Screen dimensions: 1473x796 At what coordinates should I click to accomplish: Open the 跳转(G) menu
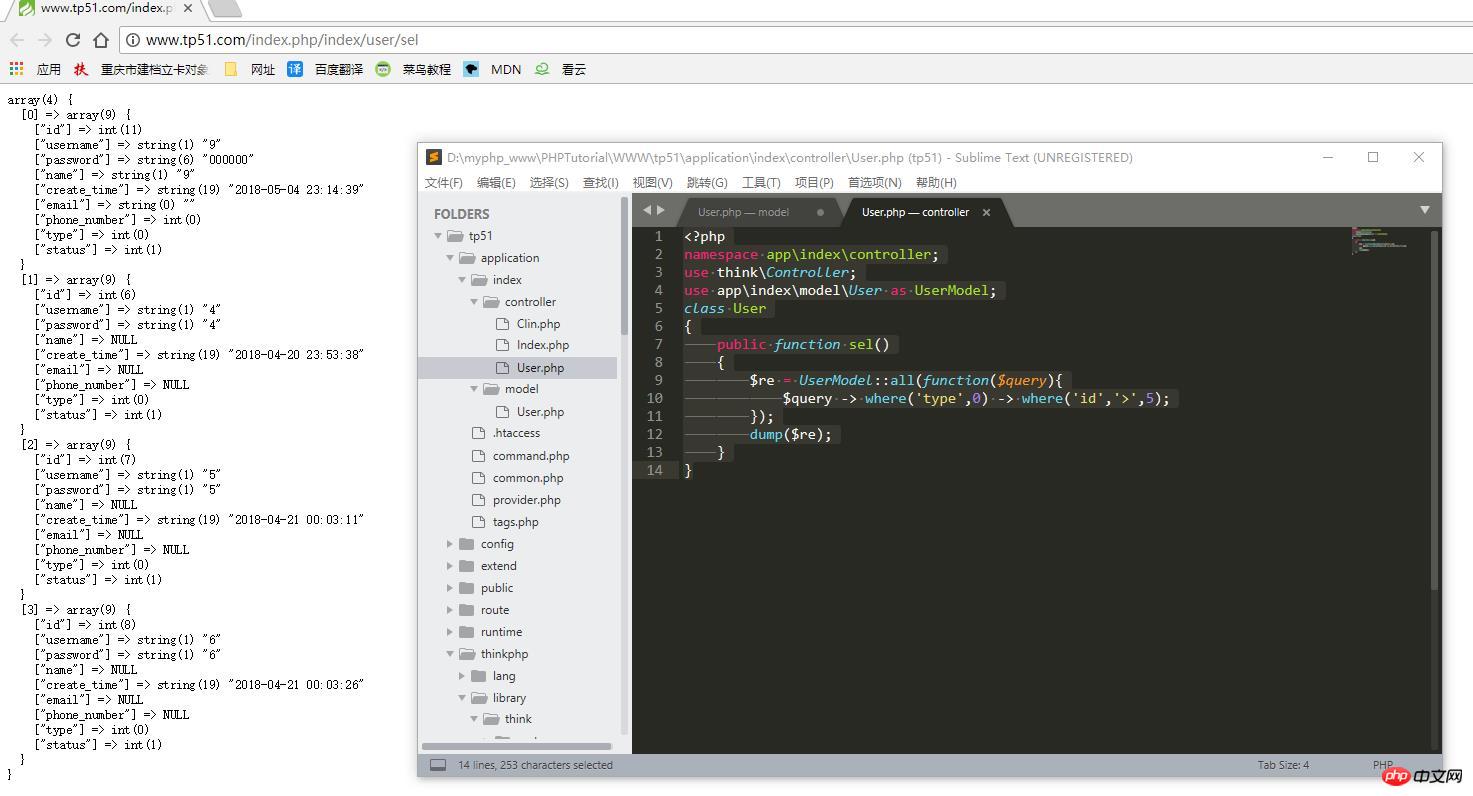(707, 182)
